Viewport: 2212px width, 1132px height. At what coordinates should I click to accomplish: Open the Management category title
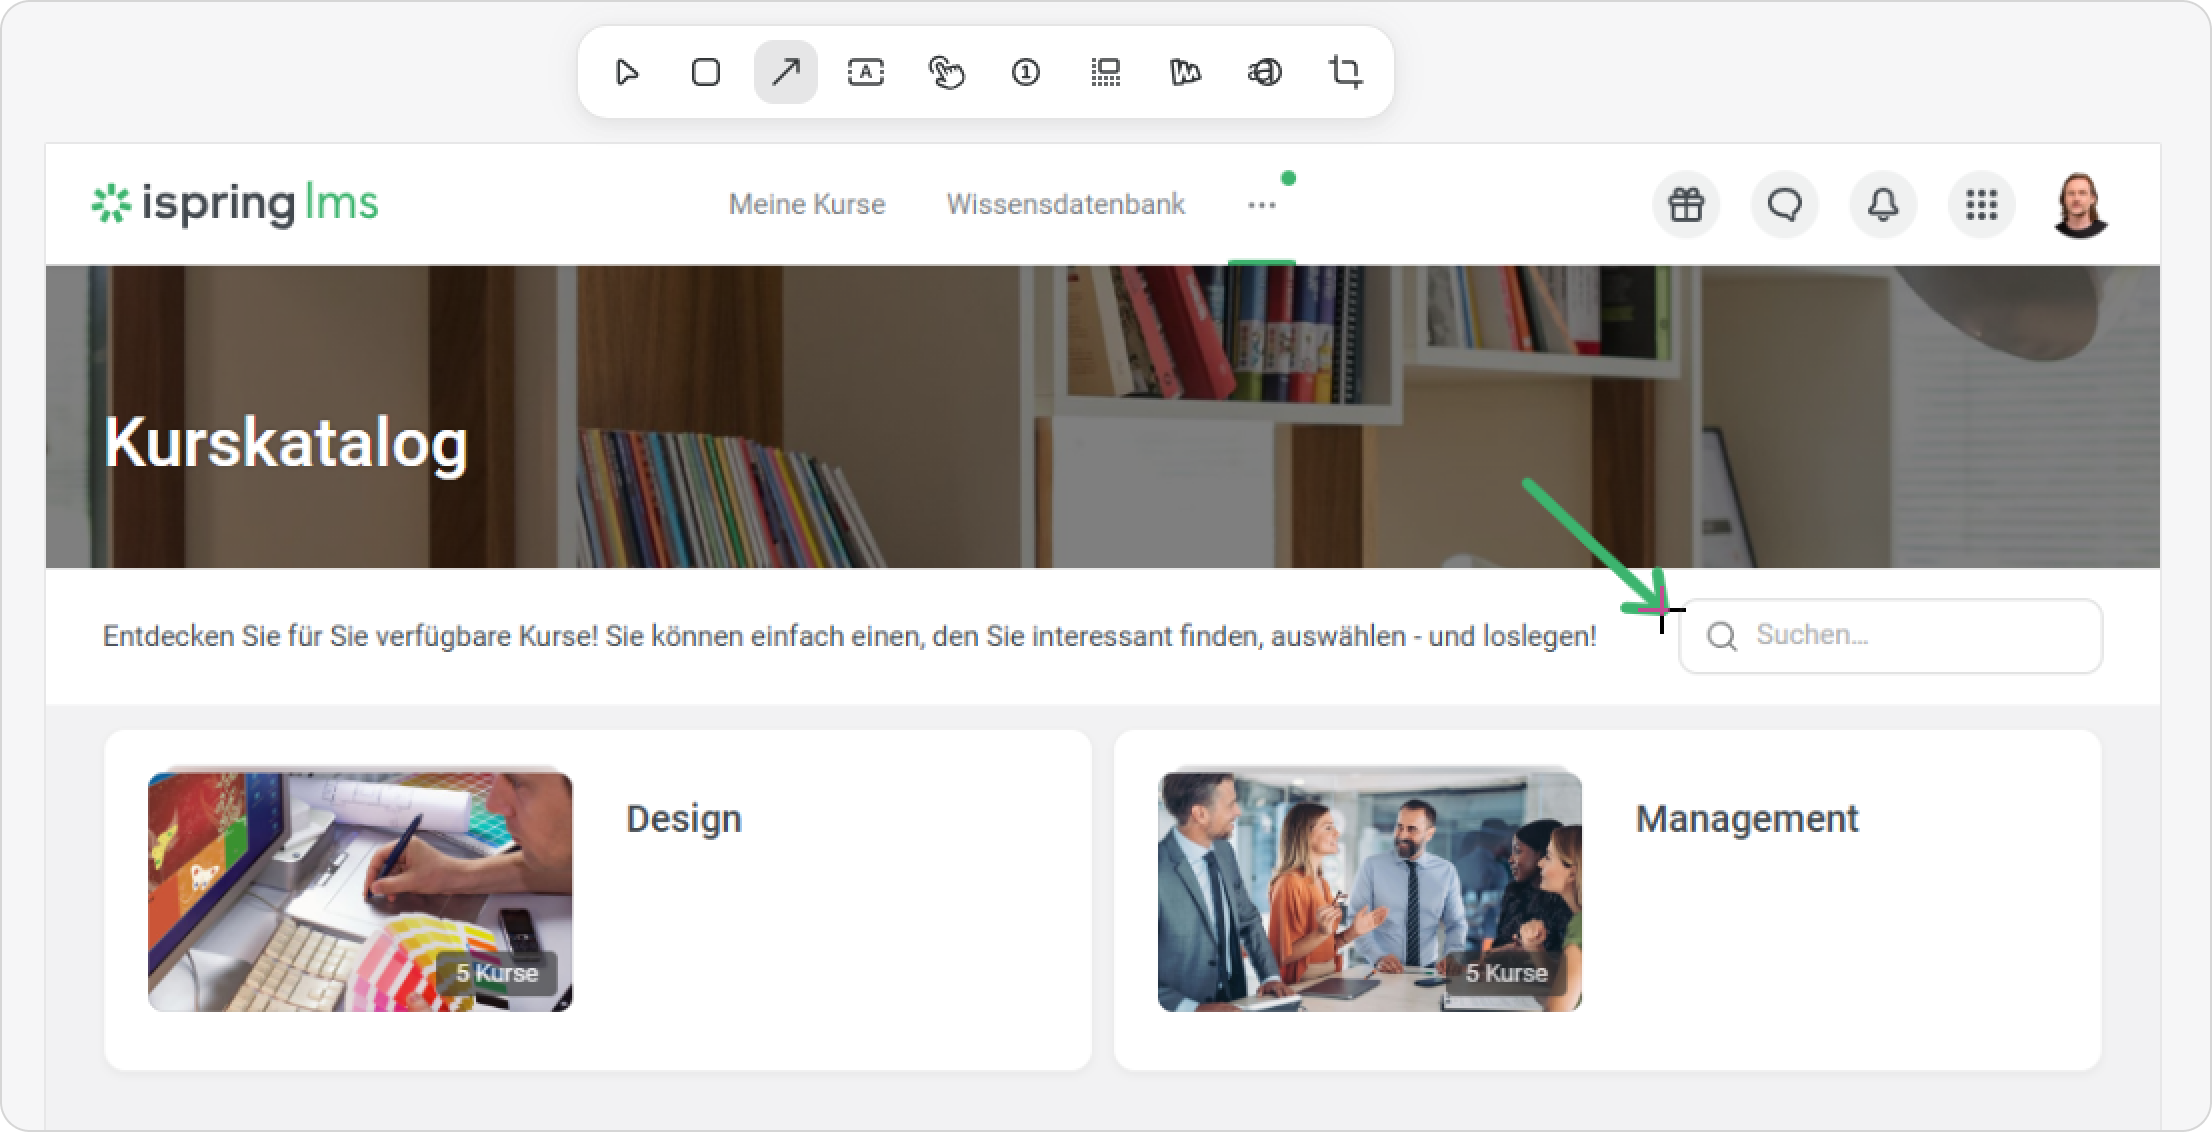point(1747,819)
